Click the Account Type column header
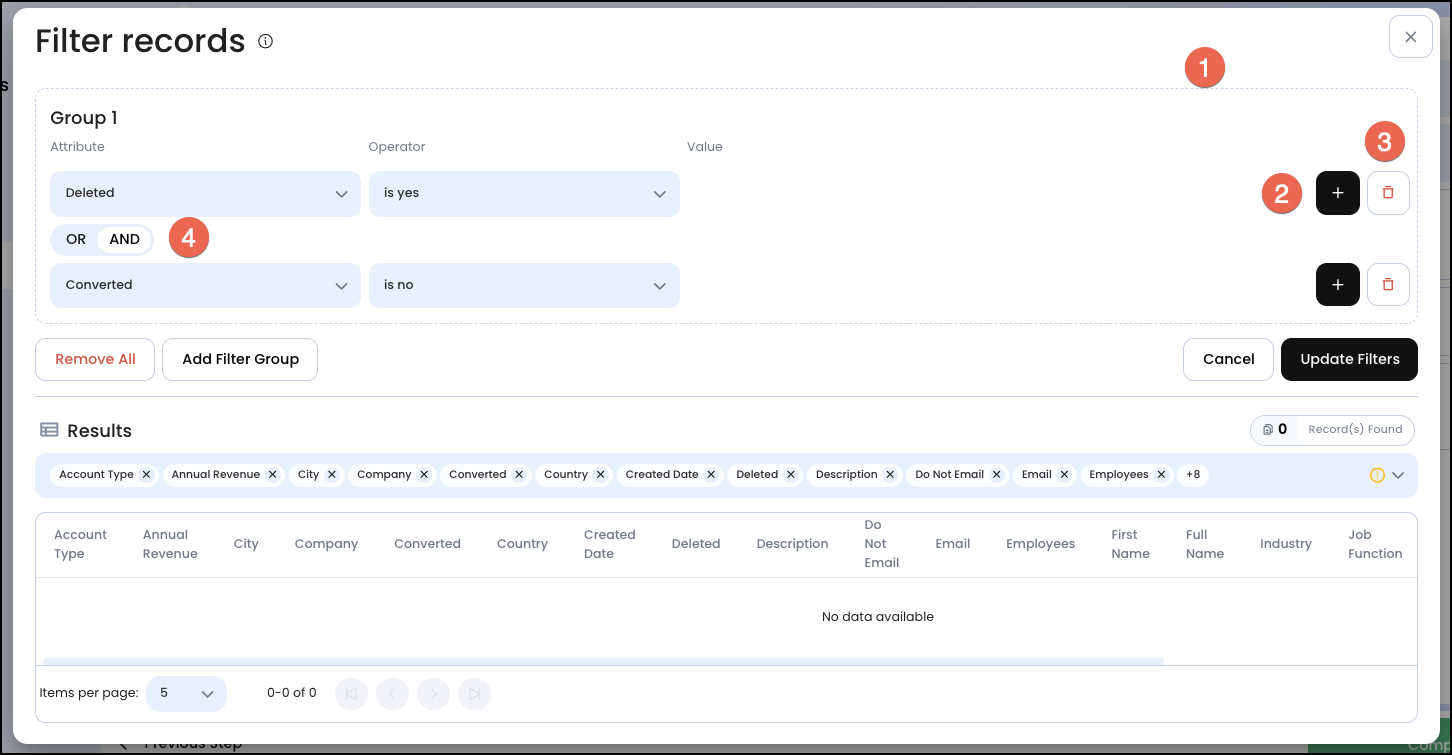1452x755 pixels. [x=80, y=544]
